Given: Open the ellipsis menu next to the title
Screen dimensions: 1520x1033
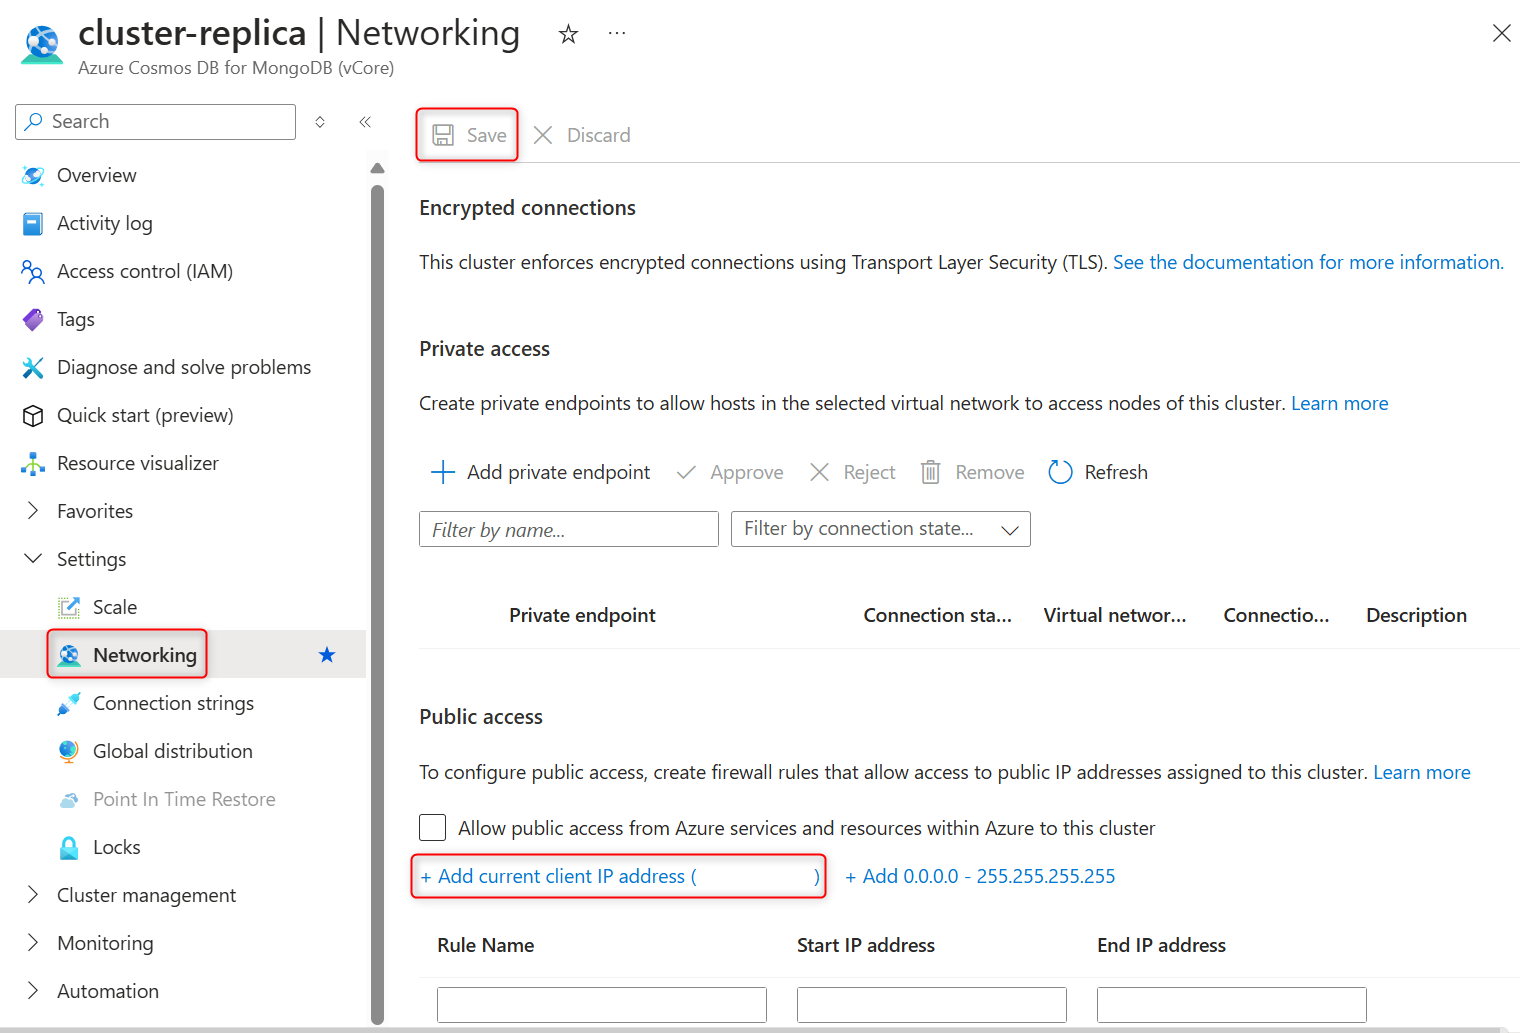Looking at the screenshot, I should (616, 33).
